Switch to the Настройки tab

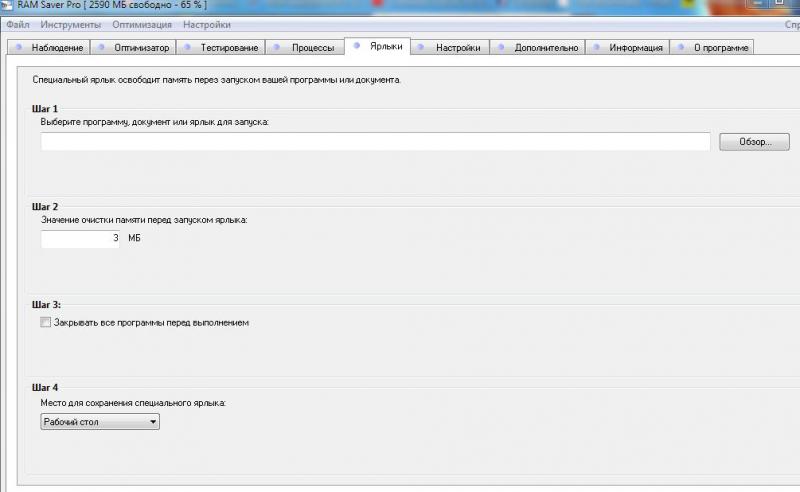[x=450, y=47]
